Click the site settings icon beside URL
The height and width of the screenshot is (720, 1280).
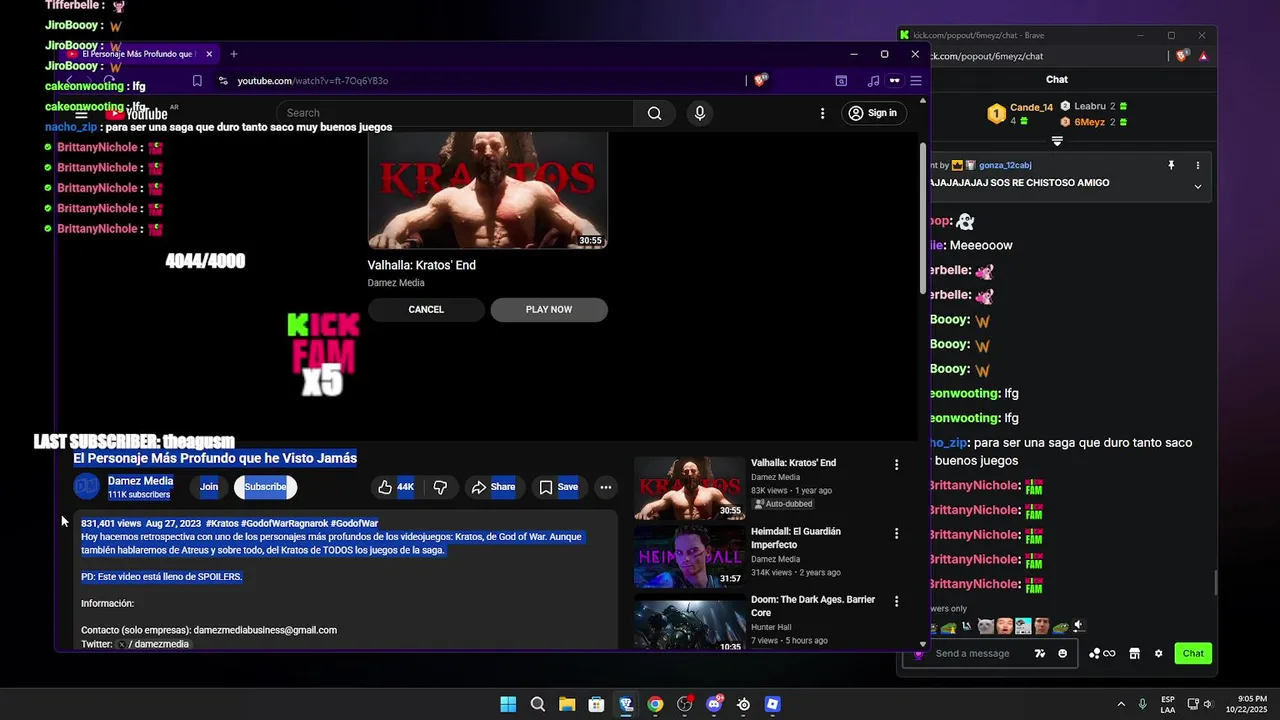(222, 81)
